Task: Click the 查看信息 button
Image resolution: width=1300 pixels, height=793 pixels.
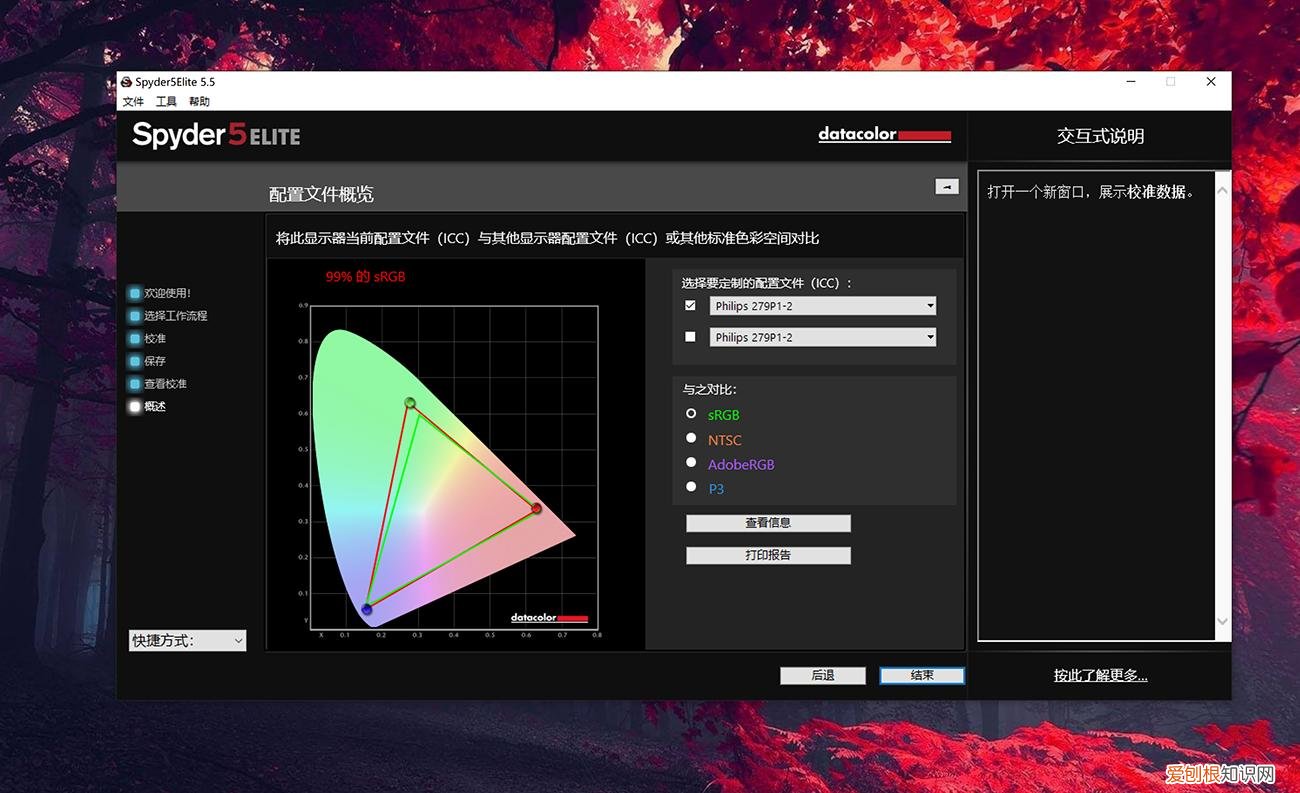Action: point(768,523)
